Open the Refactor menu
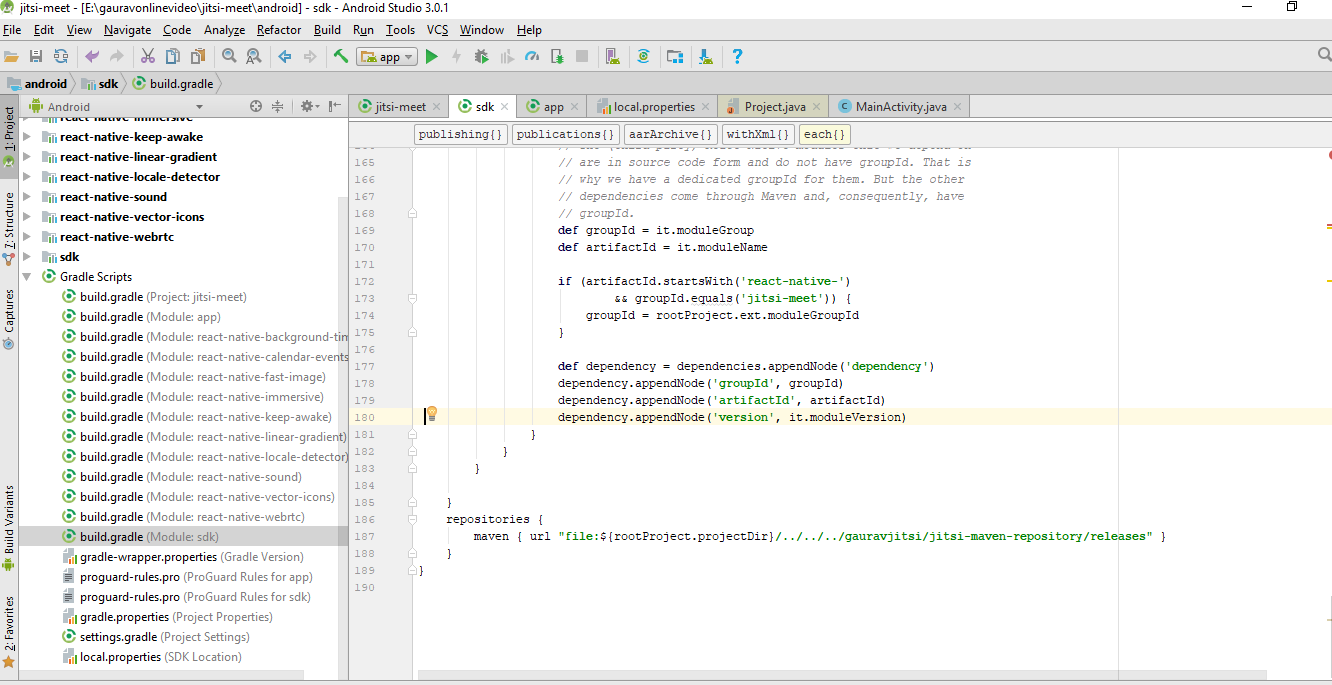1332x685 pixels. point(278,29)
